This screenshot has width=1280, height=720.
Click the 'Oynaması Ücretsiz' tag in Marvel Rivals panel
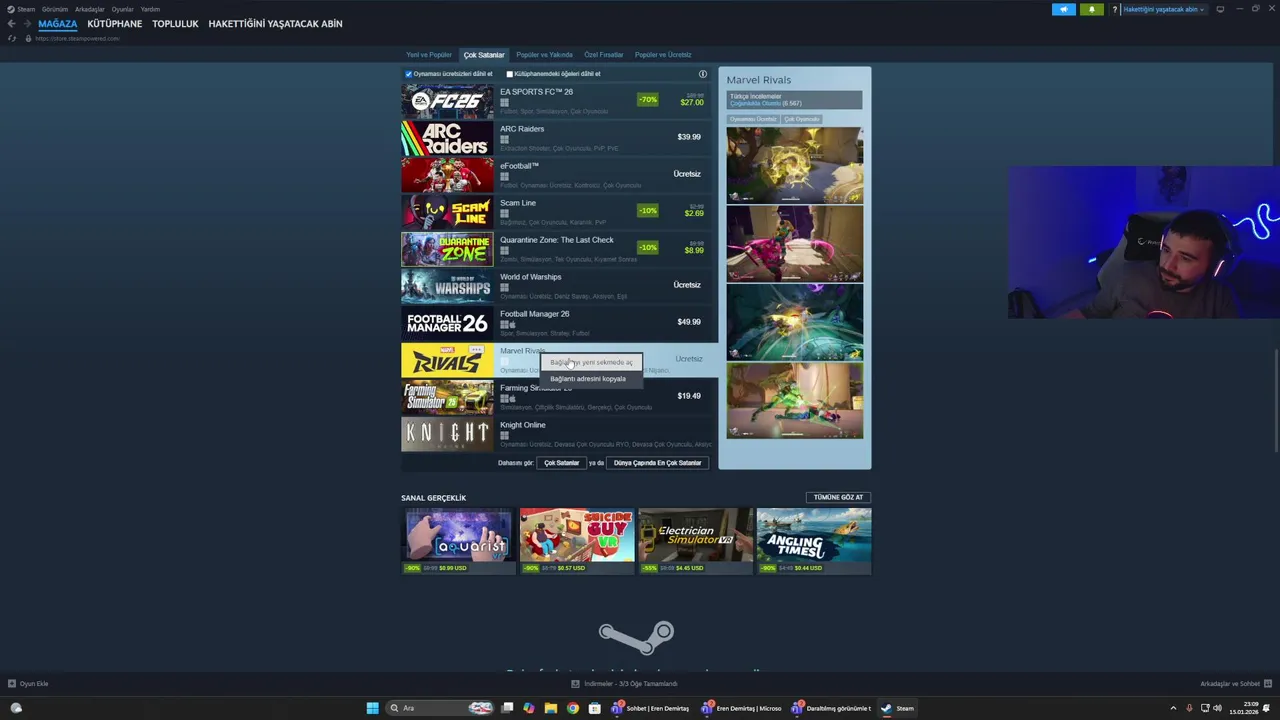click(x=753, y=119)
